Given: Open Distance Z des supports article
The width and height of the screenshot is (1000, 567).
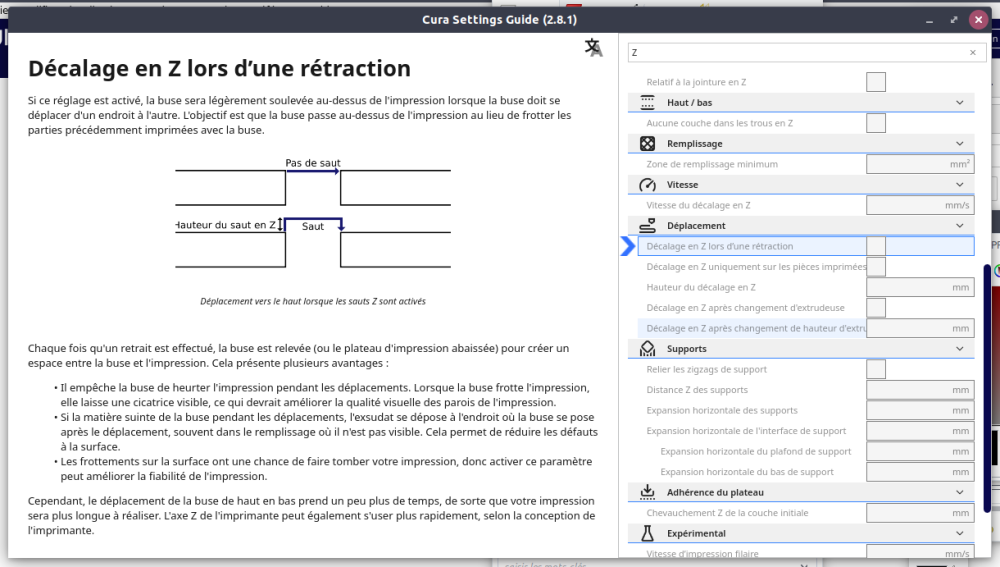Looking at the screenshot, I should click(697, 390).
